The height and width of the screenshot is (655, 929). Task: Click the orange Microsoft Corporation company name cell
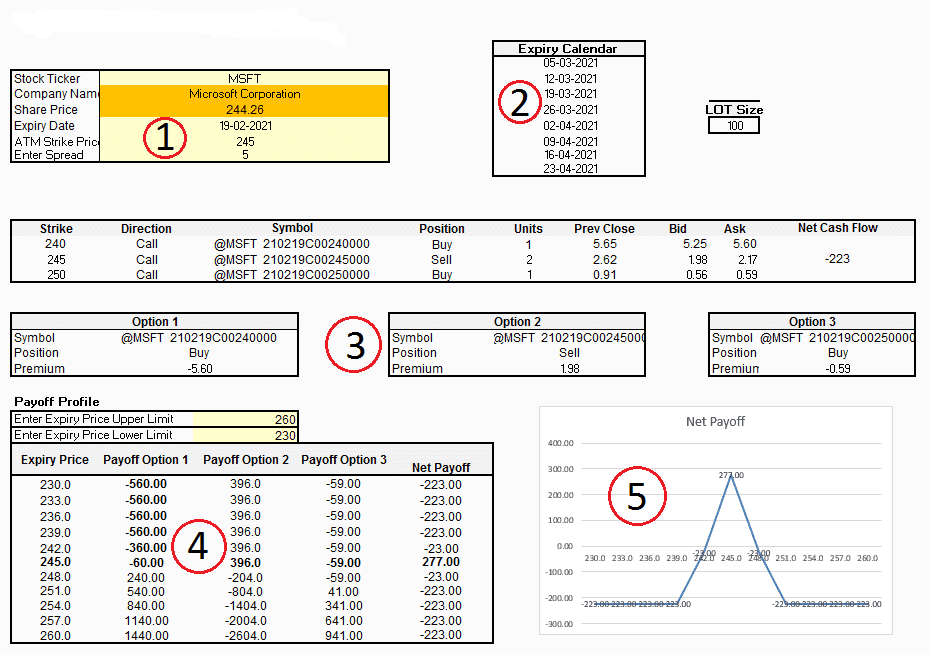pyautogui.click(x=244, y=94)
